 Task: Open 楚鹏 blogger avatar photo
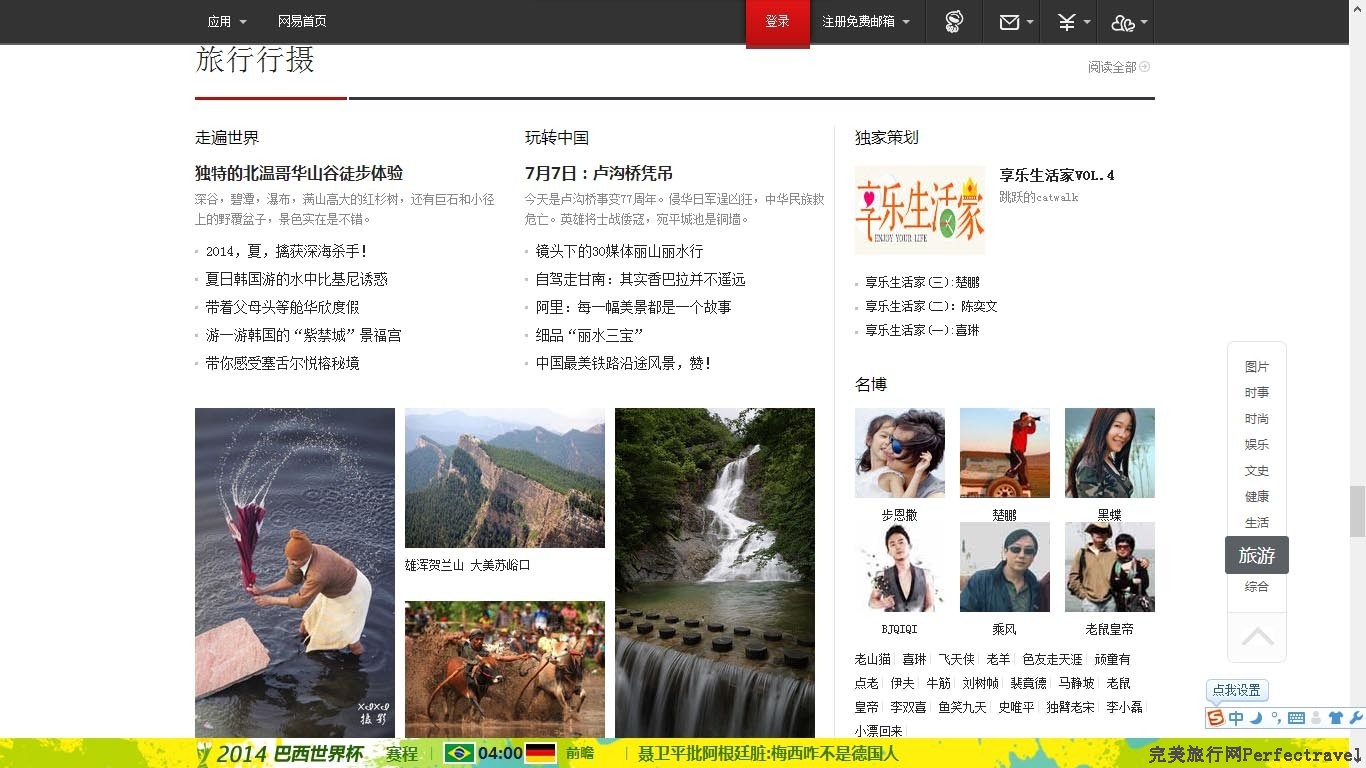pos(1005,453)
